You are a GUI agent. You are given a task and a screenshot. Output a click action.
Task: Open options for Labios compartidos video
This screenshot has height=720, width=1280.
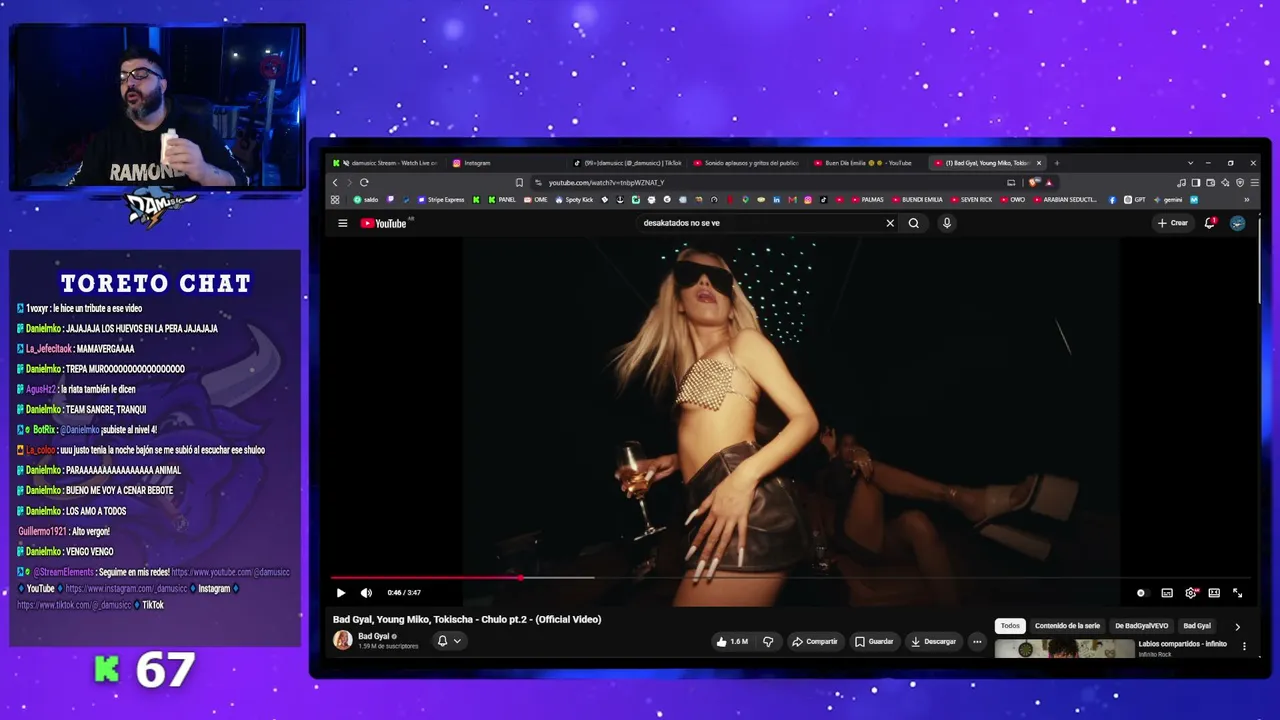pyautogui.click(x=1244, y=647)
